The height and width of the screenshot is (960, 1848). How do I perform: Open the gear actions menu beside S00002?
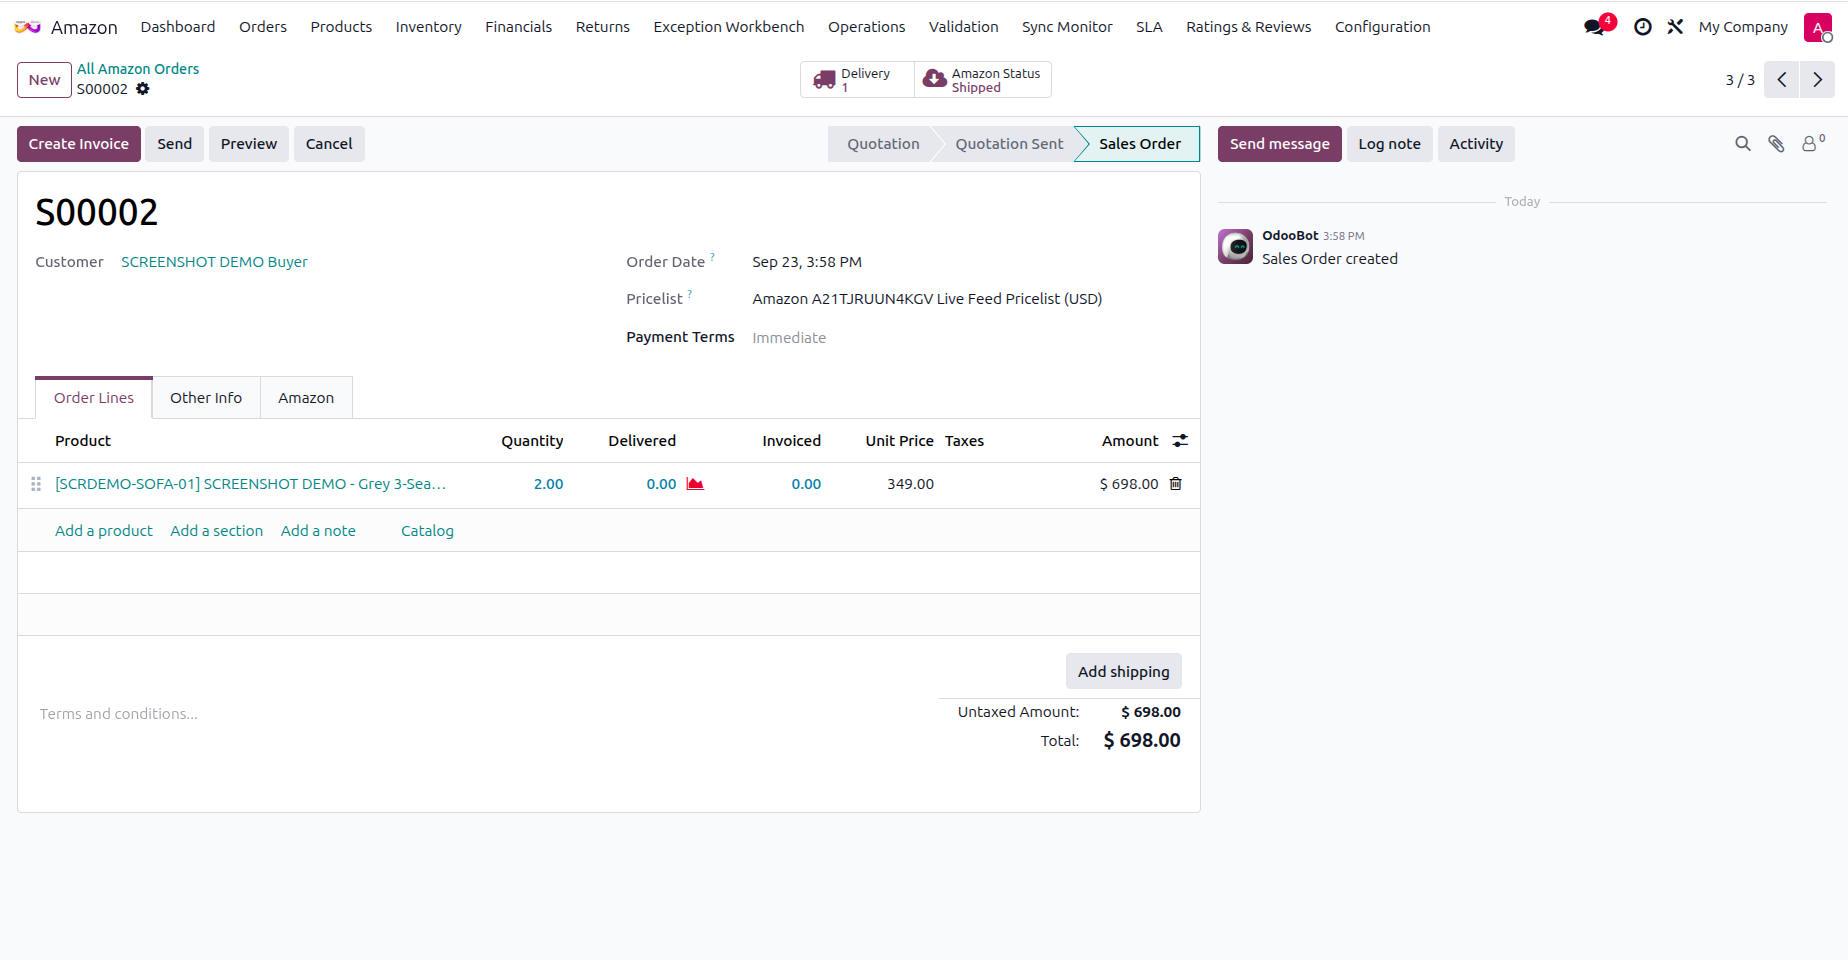[x=143, y=89]
